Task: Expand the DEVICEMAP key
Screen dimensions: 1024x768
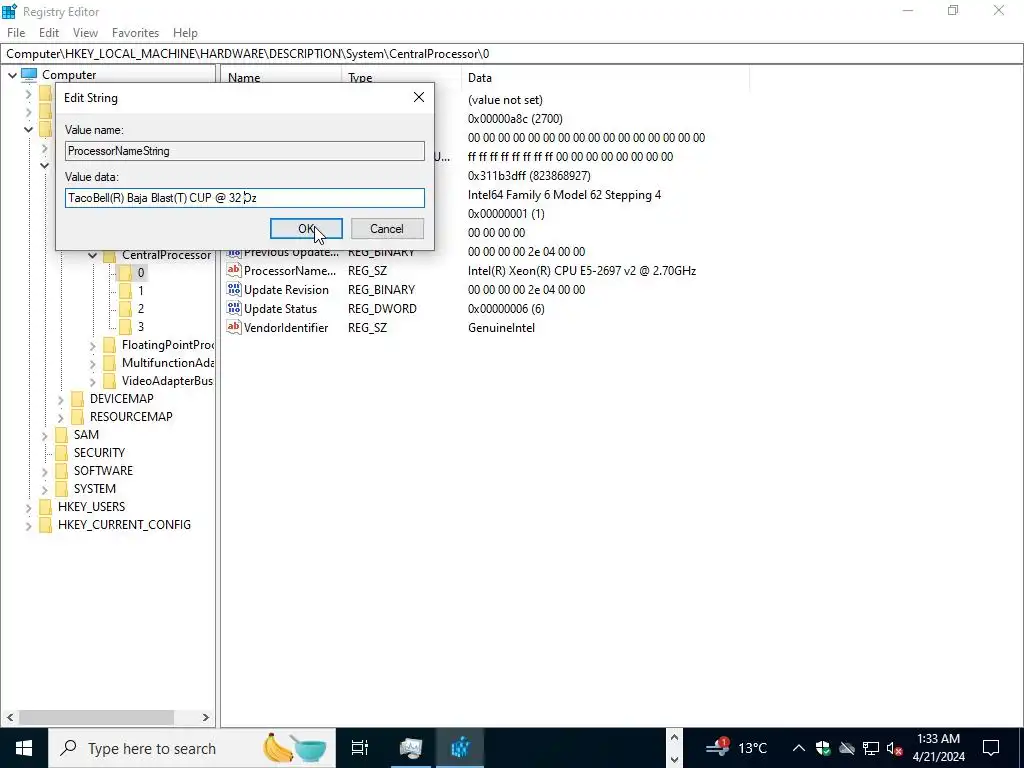Action: [x=61, y=399]
